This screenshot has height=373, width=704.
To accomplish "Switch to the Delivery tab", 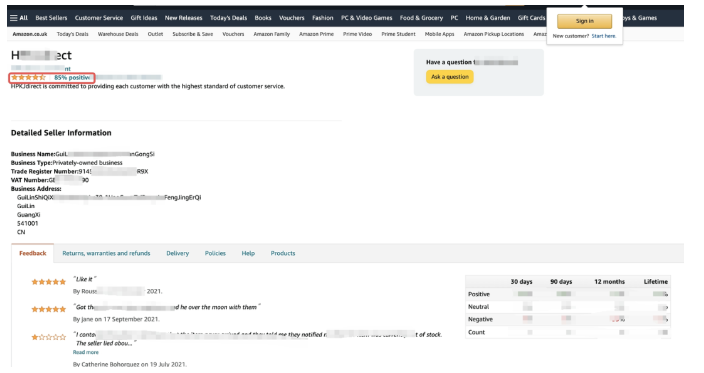I will tap(177, 254).
